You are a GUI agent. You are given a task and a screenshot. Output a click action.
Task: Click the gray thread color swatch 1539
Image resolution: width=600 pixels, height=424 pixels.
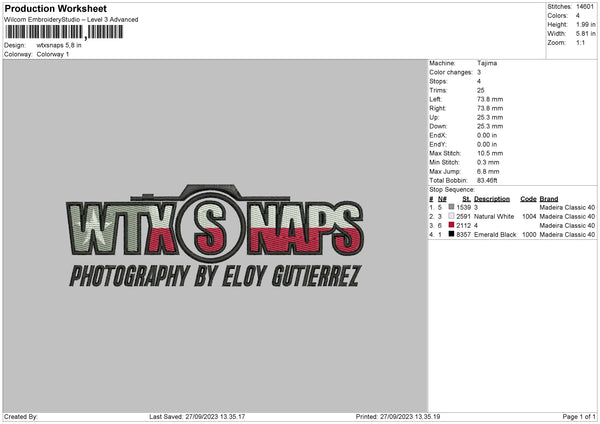(x=452, y=207)
